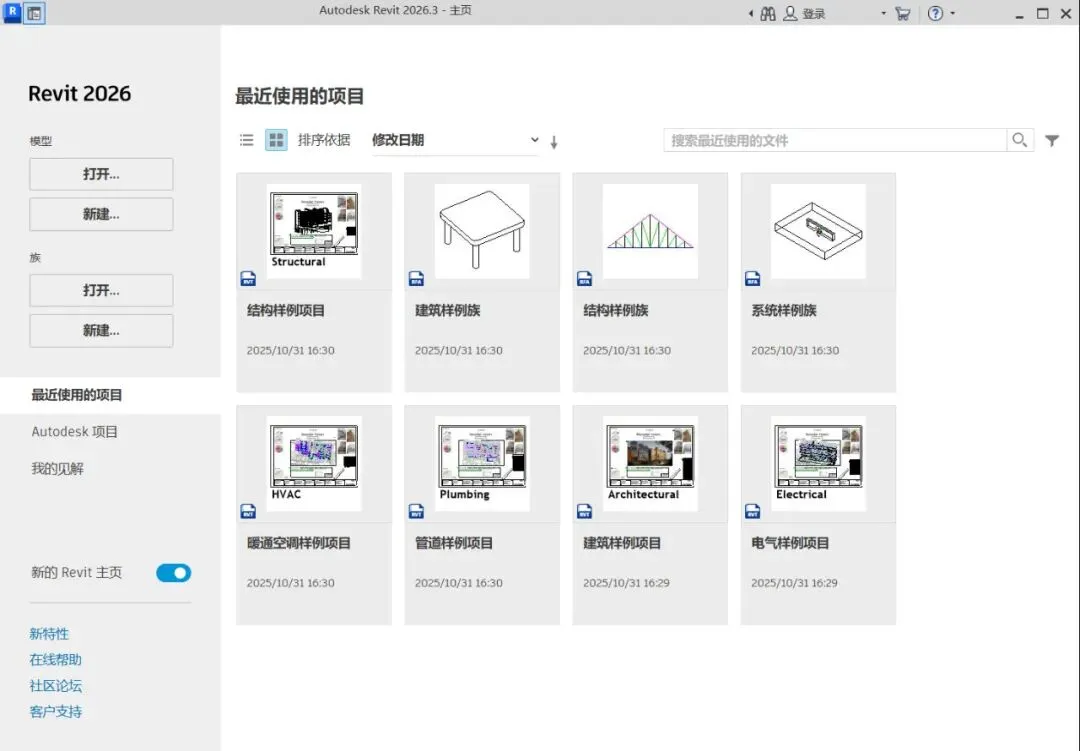Open the filter funnel icon
The width and height of the screenshot is (1080, 751).
(1052, 141)
